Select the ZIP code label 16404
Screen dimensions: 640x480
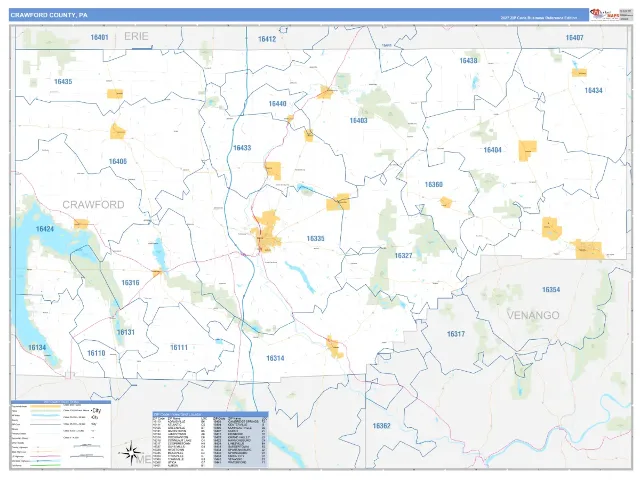(x=492, y=150)
